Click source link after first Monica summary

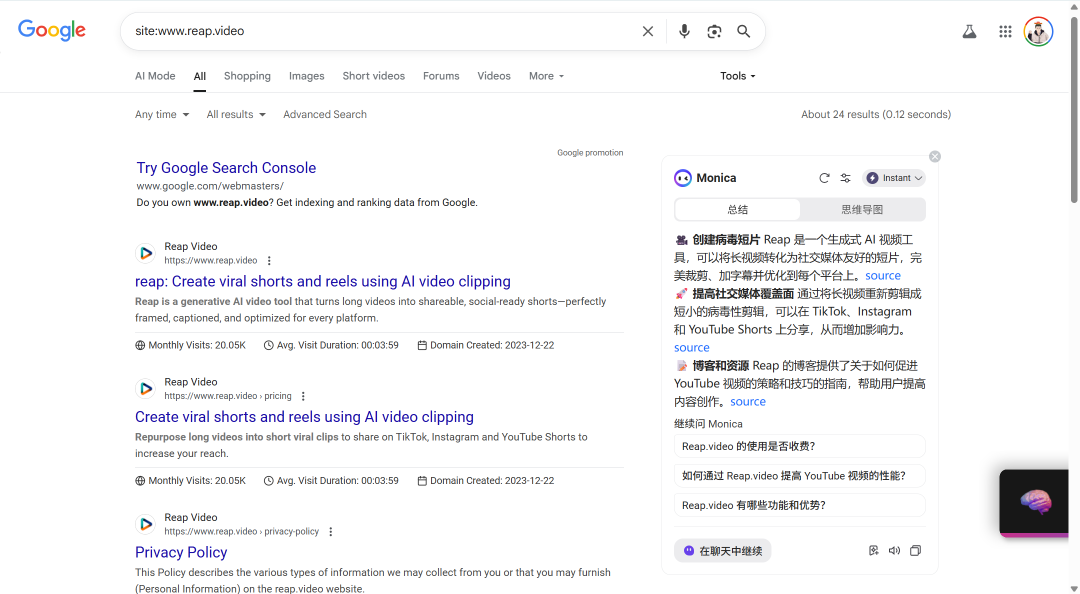(883, 276)
